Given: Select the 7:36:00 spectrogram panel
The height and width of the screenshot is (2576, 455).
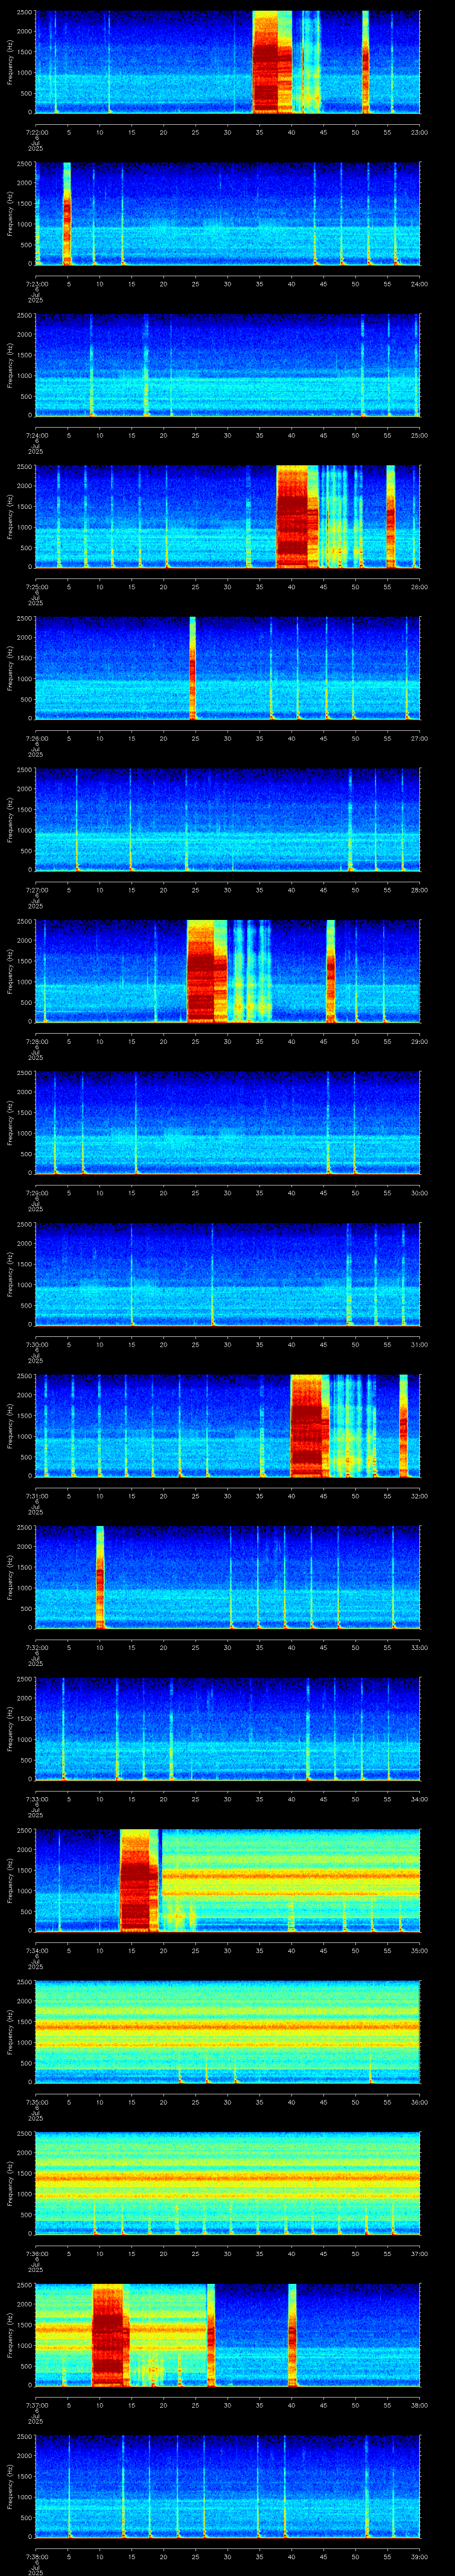Looking at the screenshot, I should tap(227, 2183).
